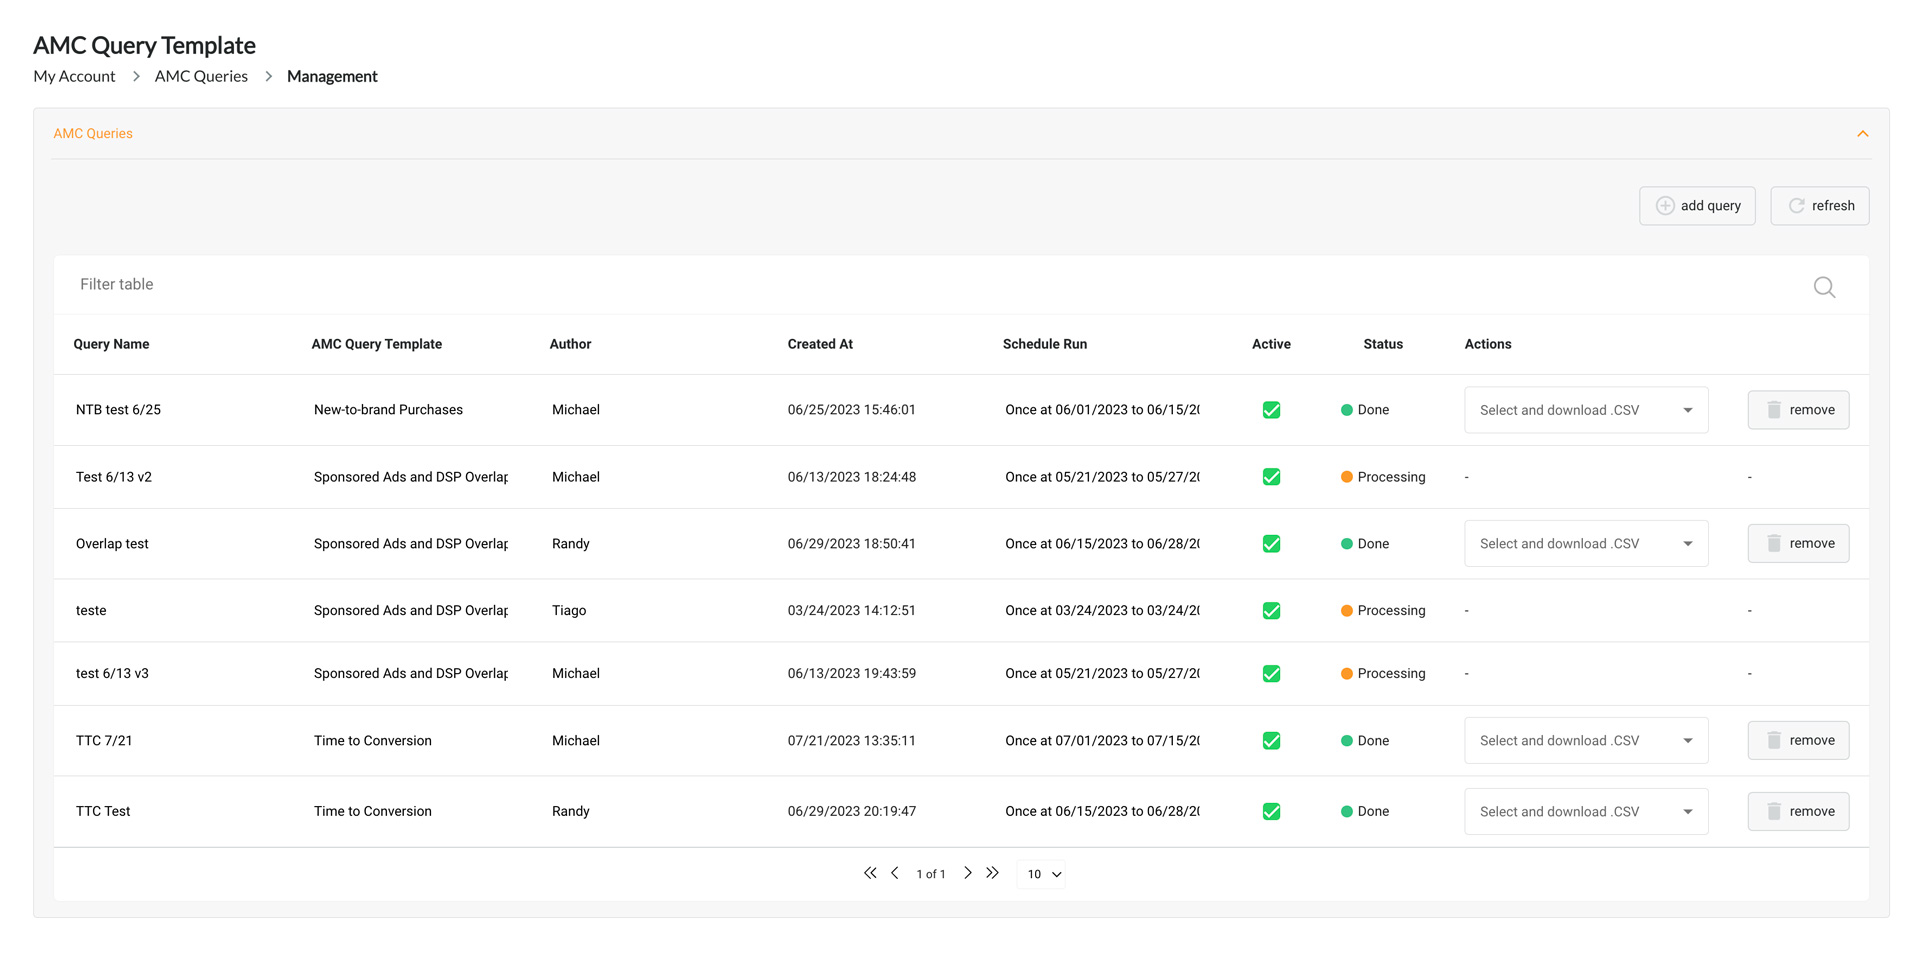
Task: Remove the TTC 7/21 query
Action: pyautogui.click(x=1798, y=741)
